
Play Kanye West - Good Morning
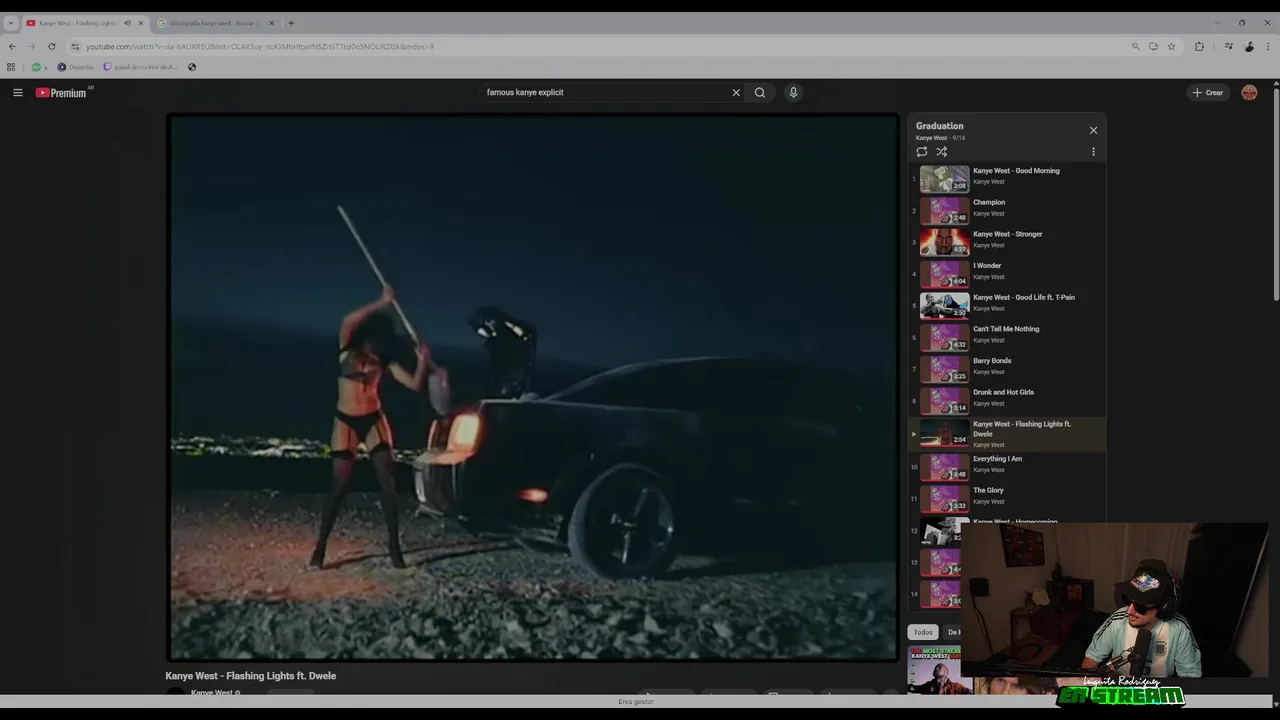click(1007, 178)
